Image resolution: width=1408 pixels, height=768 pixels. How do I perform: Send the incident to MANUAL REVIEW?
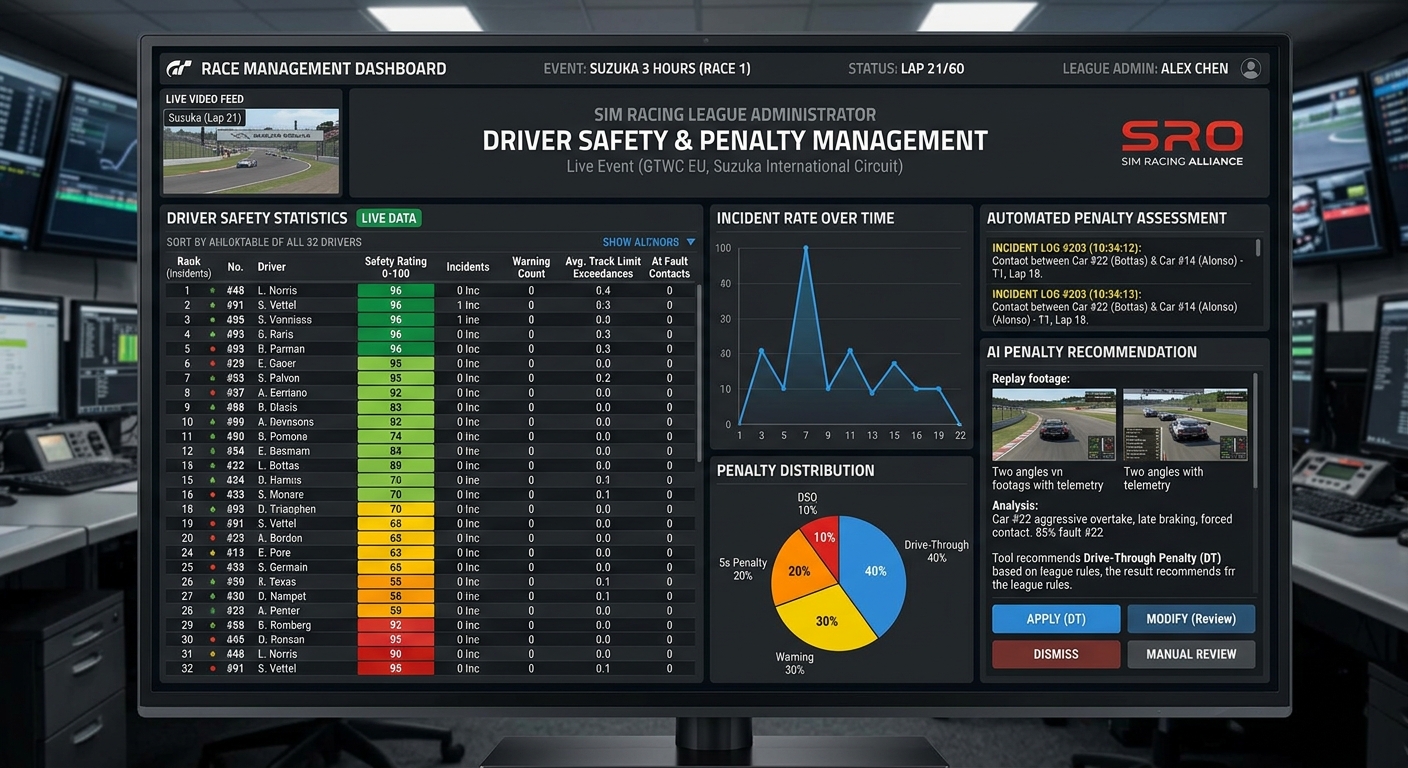pos(1191,654)
